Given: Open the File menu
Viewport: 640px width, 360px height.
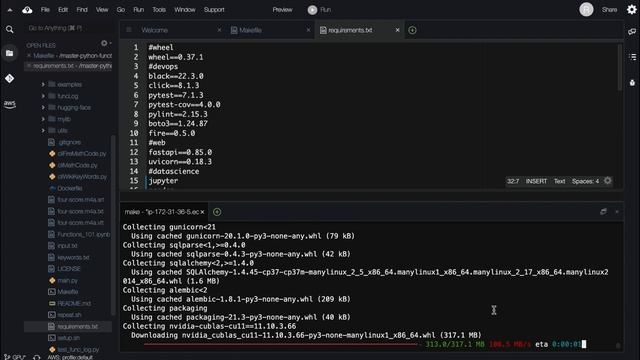Looking at the screenshot, I should (x=45, y=10).
